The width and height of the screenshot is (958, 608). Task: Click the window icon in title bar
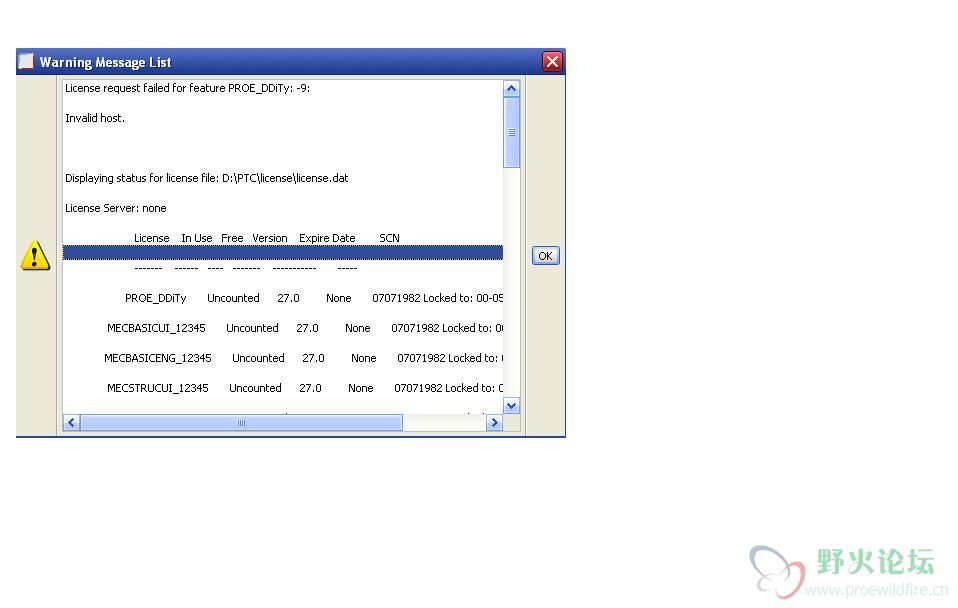point(26,61)
